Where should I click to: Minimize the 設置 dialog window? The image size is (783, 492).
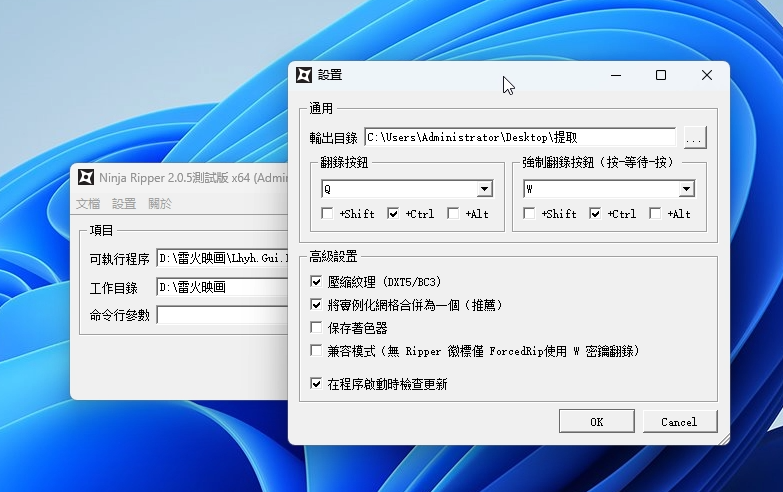coord(616,75)
